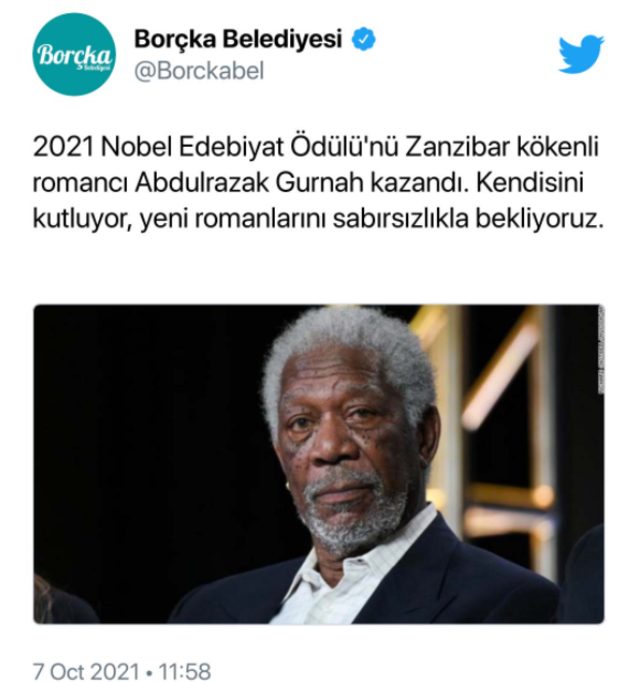Image resolution: width=640 pixels, height=682 pixels.
Task: Click the 11:58 time in the timestamp
Action: click(184, 670)
